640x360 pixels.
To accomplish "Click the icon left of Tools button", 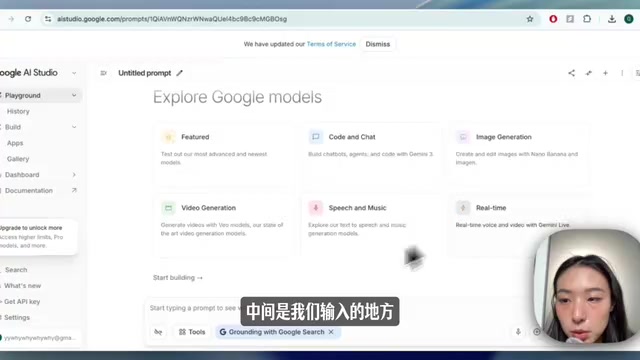I will coord(158,332).
